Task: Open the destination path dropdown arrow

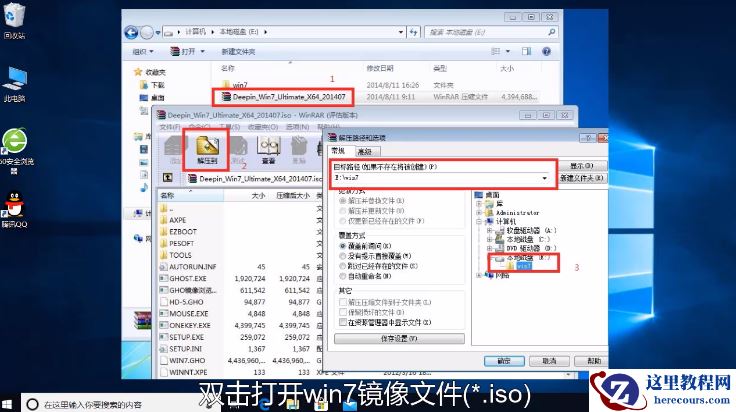Action: 544,178
